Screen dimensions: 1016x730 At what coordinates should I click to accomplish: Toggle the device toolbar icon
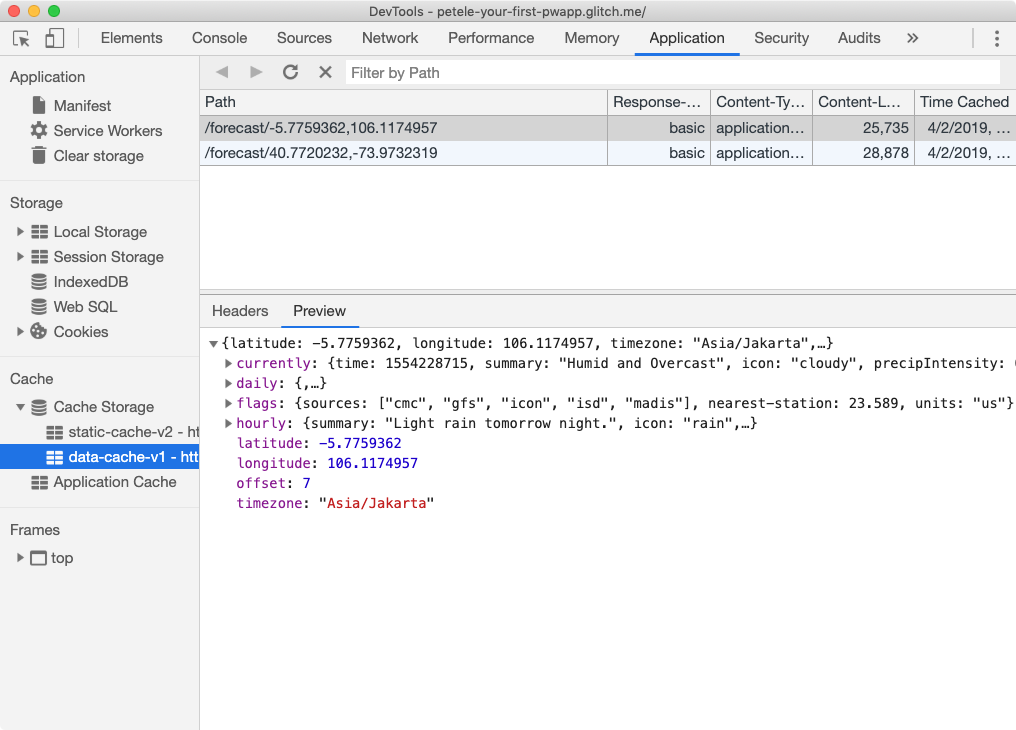54,38
